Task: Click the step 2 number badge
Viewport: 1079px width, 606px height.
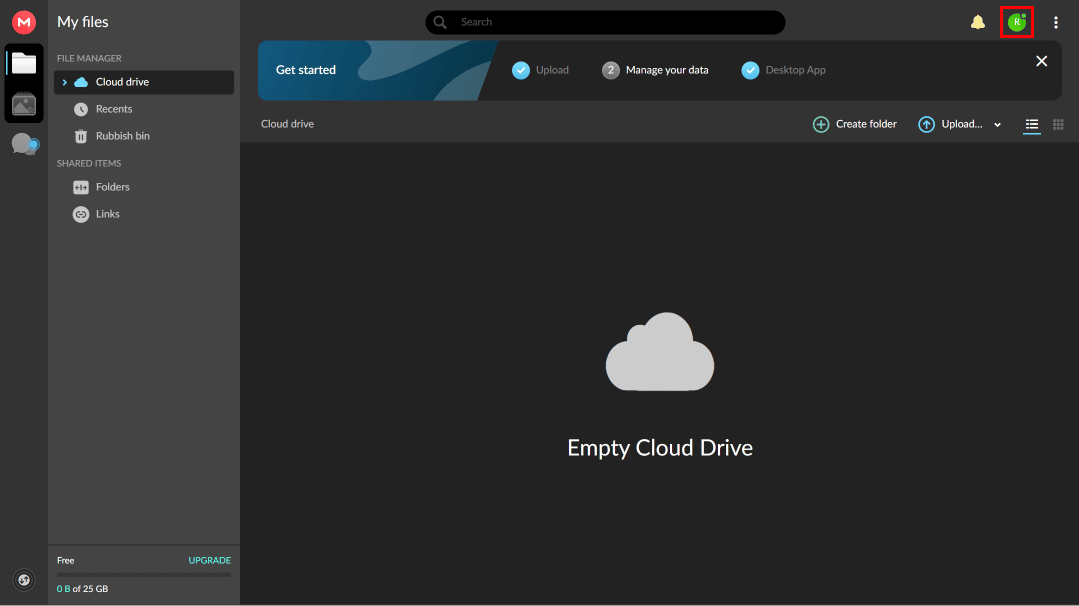Action: click(x=610, y=70)
